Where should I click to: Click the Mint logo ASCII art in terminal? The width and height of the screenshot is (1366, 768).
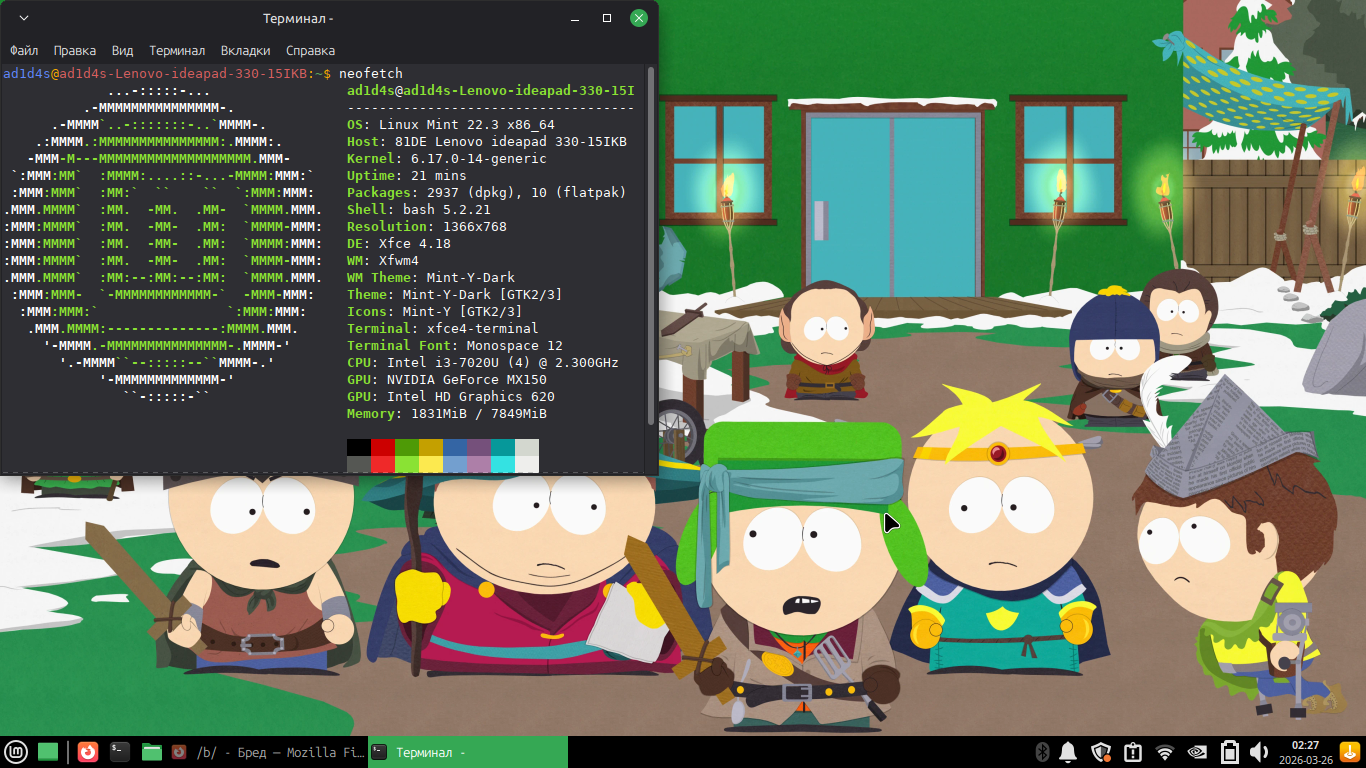(x=163, y=244)
